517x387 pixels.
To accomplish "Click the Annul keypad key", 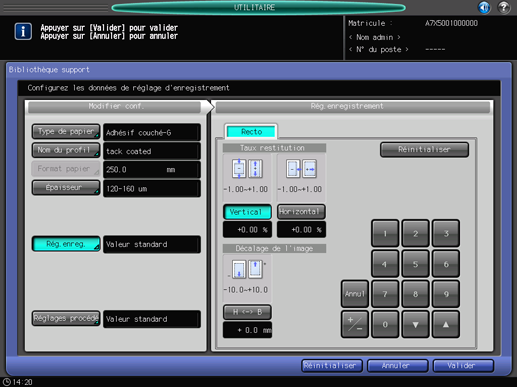I will (x=355, y=294).
